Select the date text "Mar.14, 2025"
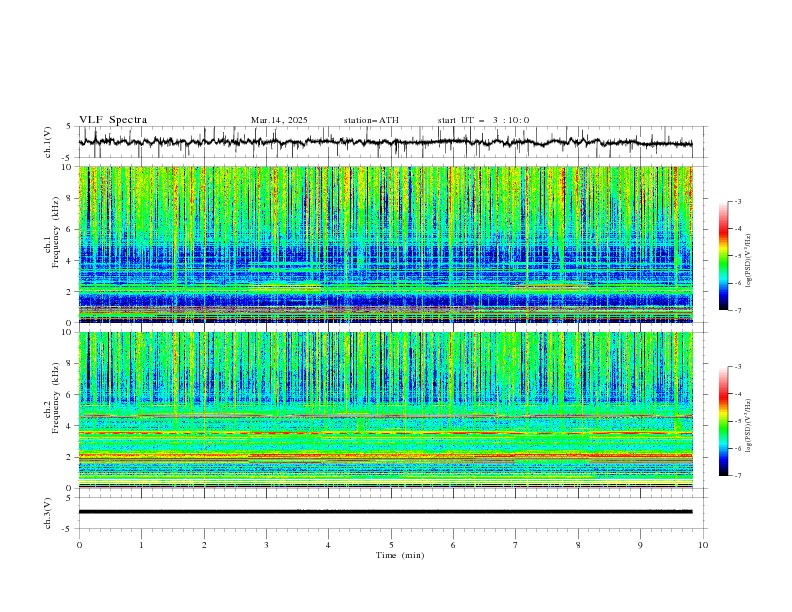Image resolution: width=792 pixels, height=612 pixels. [279, 120]
